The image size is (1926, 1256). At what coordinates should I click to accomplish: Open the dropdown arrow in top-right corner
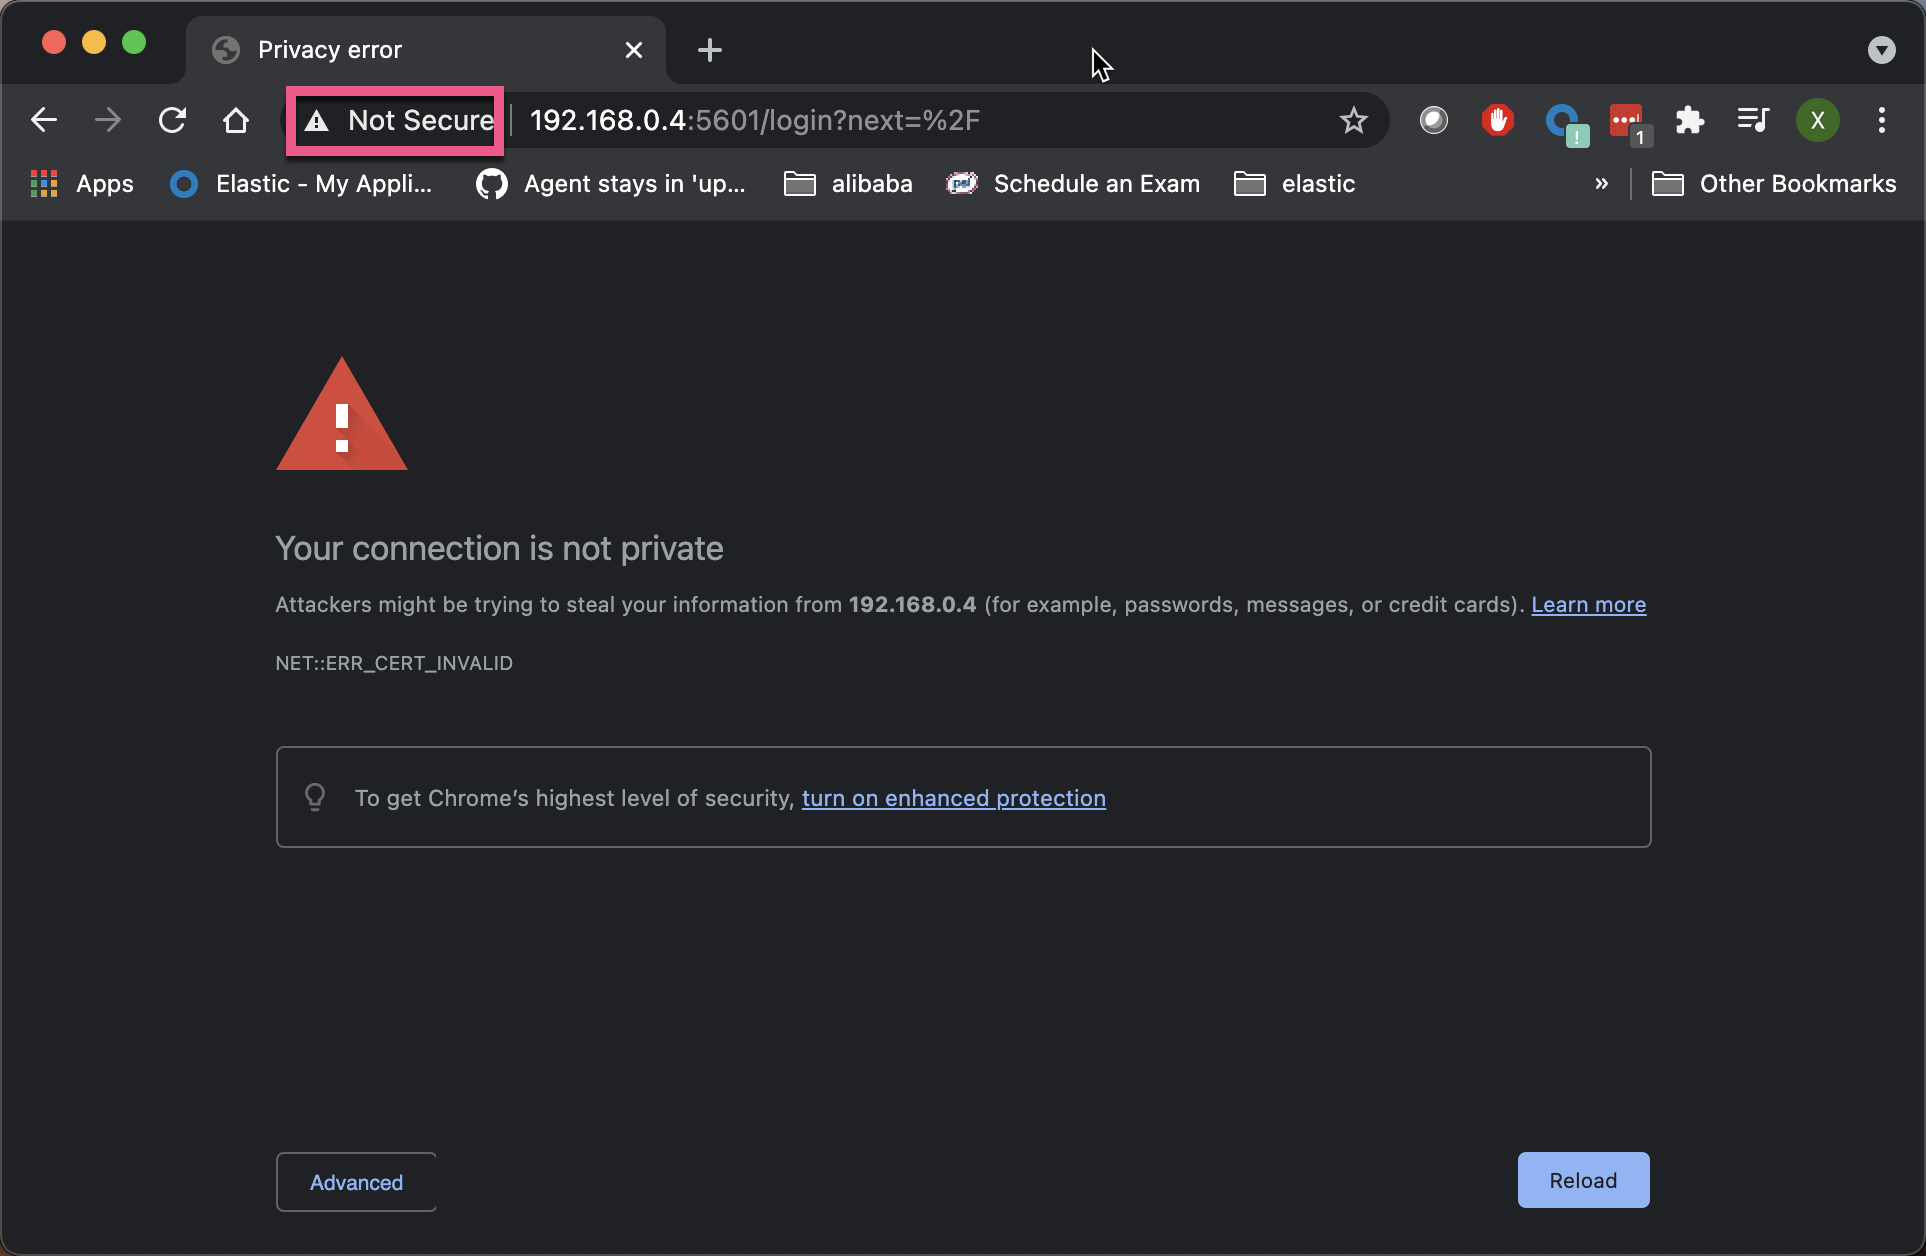(1882, 49)
